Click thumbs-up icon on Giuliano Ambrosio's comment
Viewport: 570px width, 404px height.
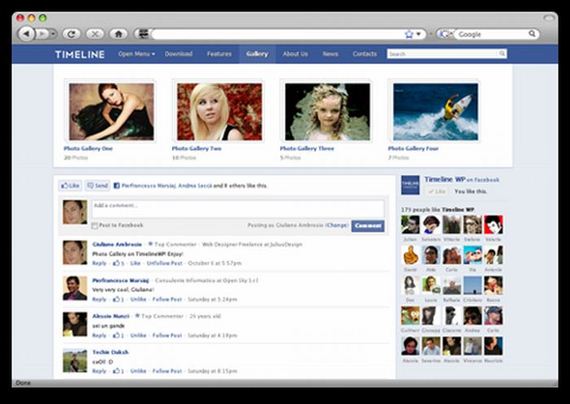point(116,263)
